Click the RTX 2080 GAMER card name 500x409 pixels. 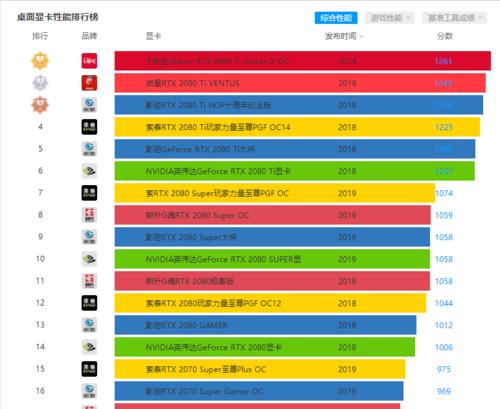(187, 325)
